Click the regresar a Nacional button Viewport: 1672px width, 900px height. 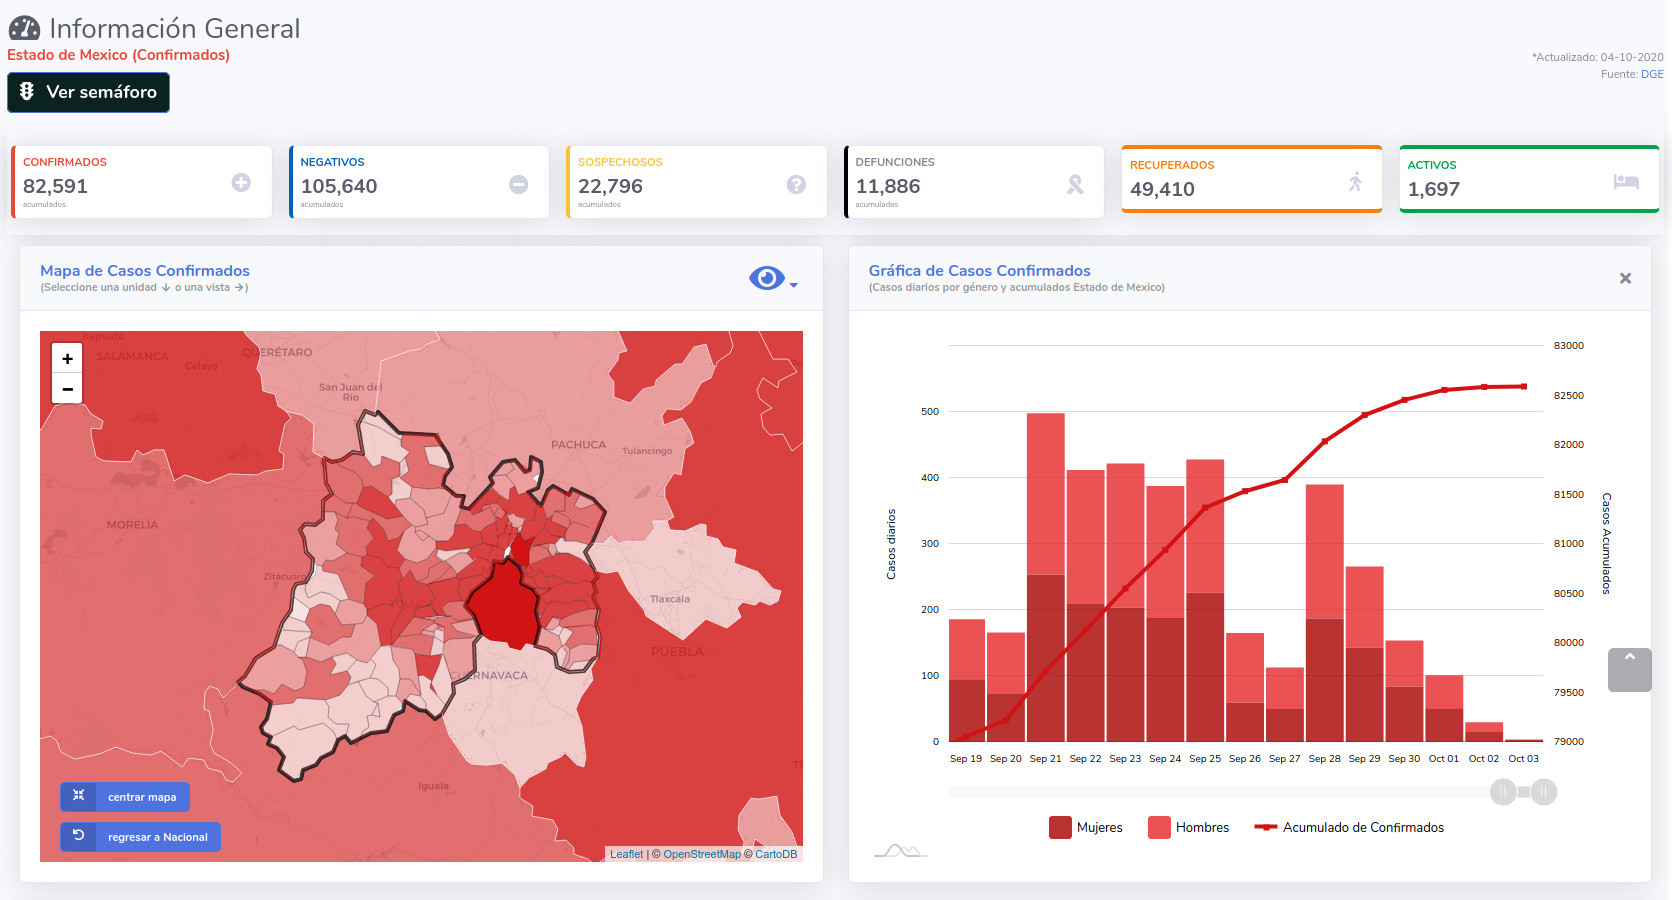point(140,837)
